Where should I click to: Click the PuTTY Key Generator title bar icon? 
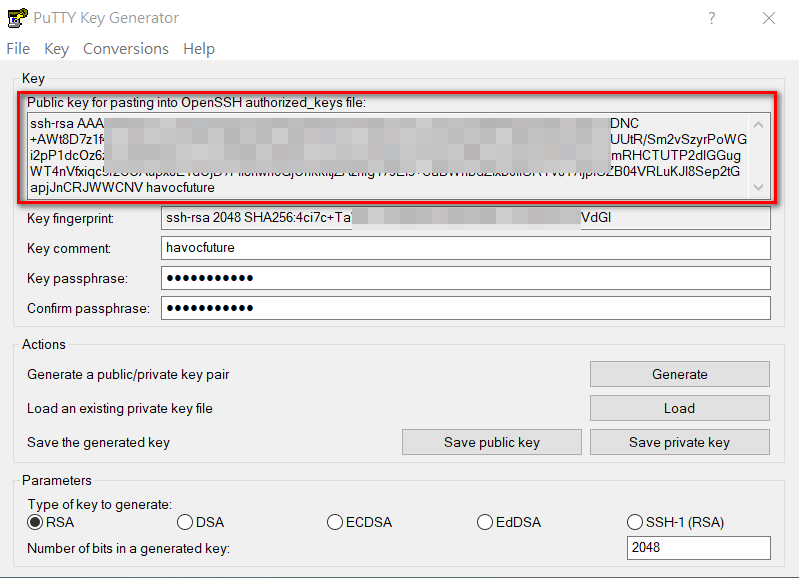click(x=17, y=18)
